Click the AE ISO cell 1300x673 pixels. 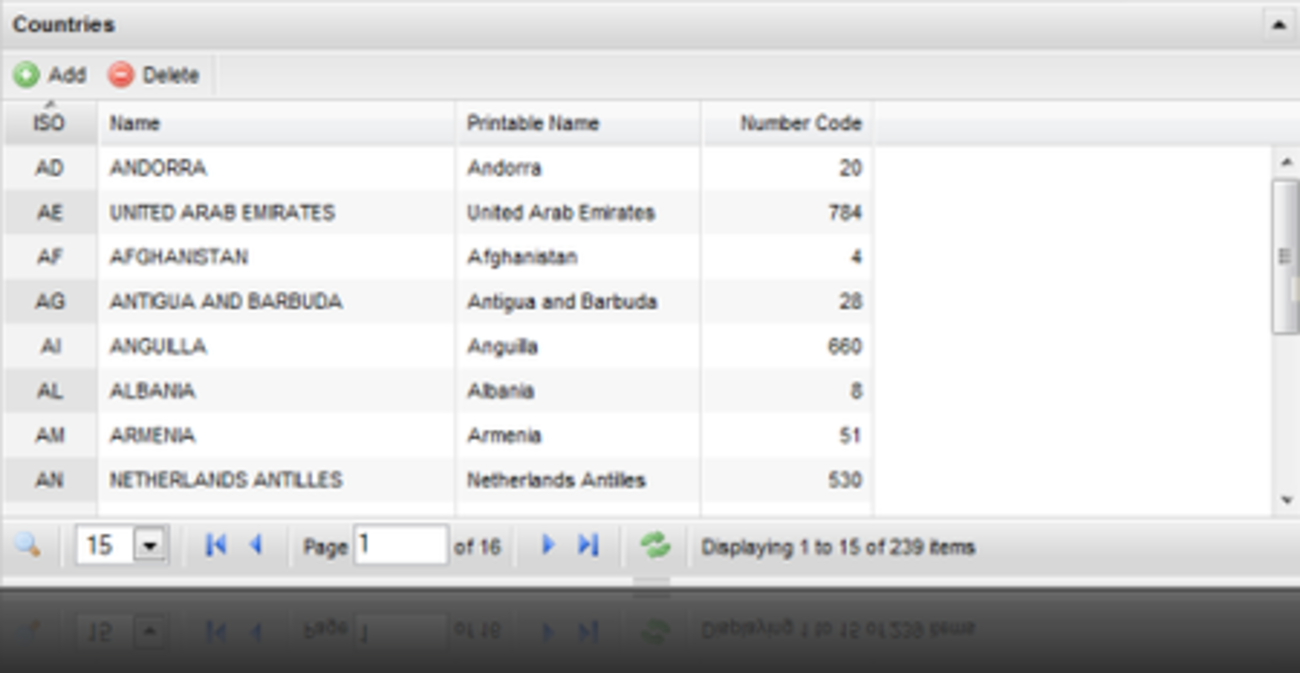pyautogui.click(x=49, y=213)
